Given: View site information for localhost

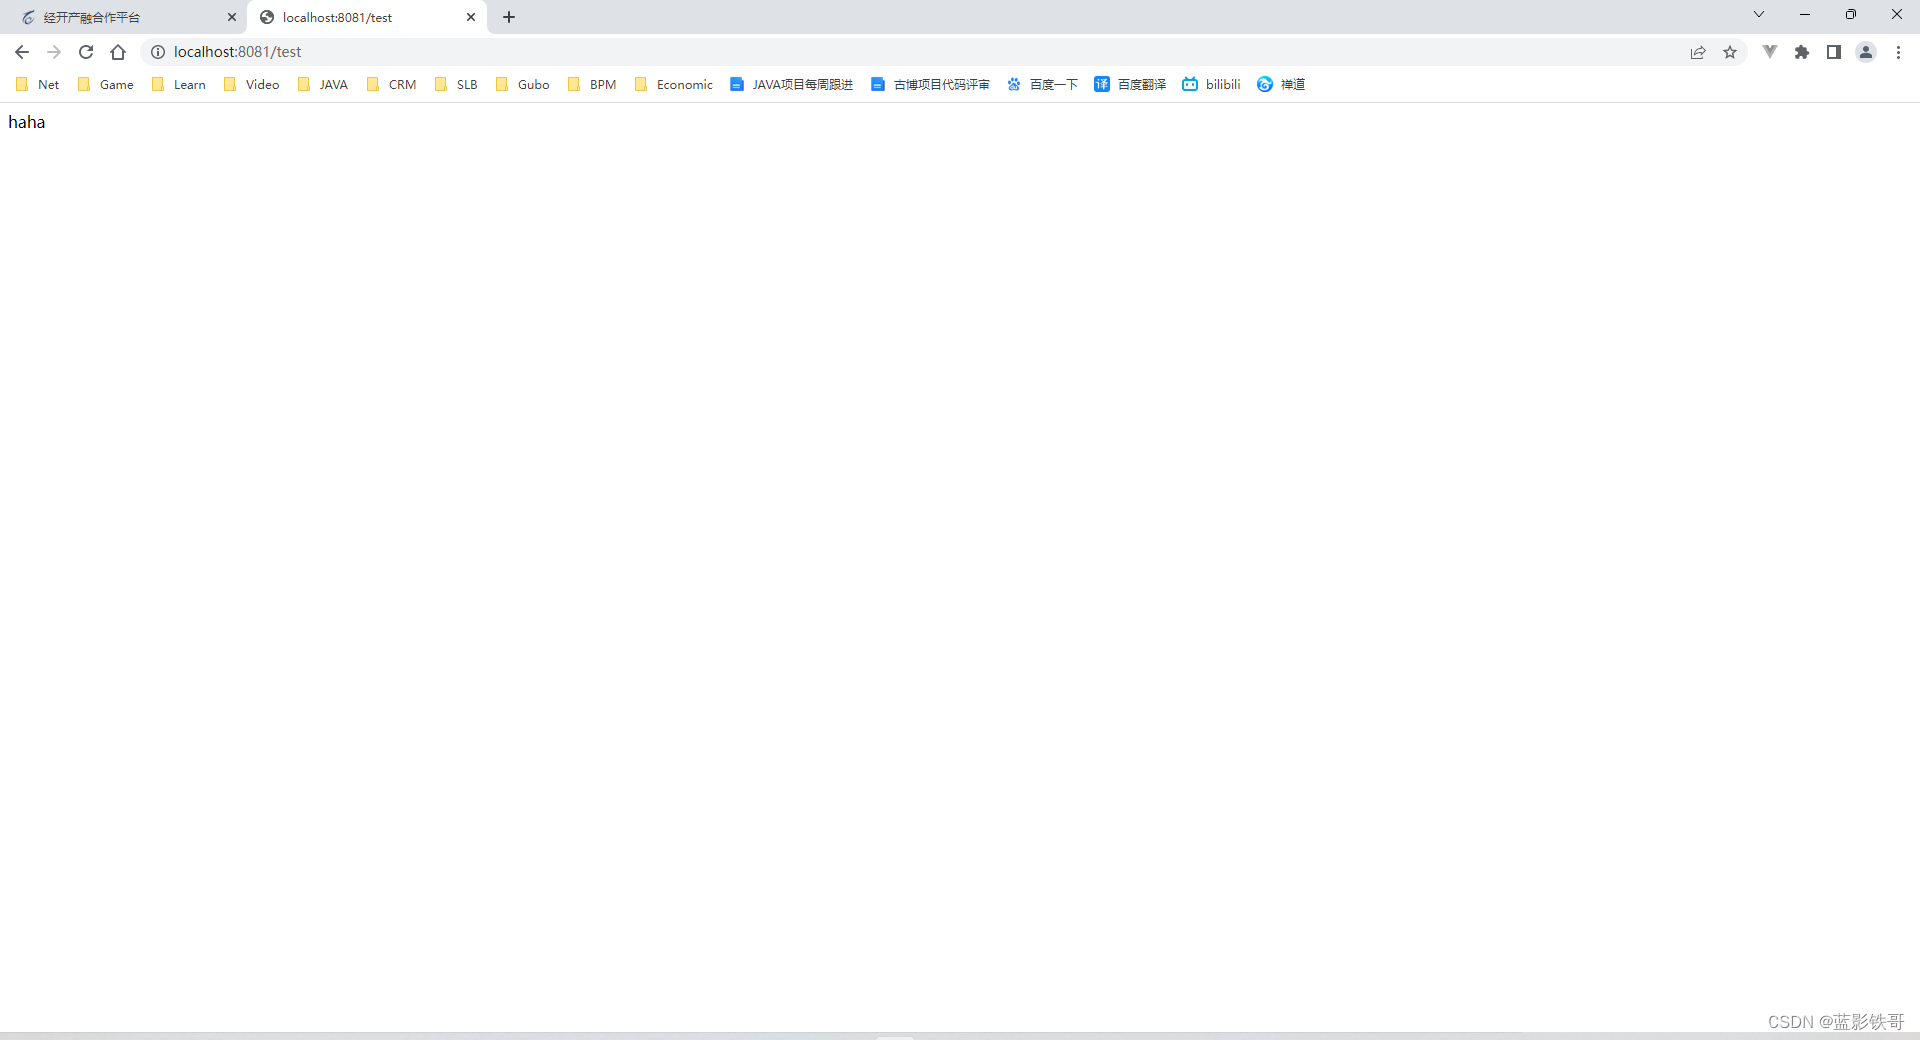Looking at the screenshot, I should [158, 52].
